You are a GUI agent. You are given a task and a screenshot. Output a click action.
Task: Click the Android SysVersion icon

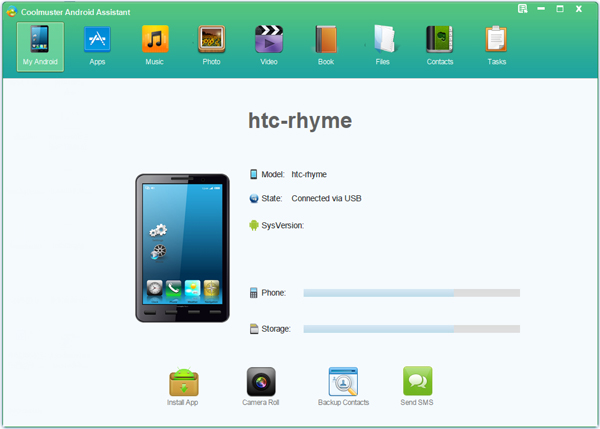point(254,225)
